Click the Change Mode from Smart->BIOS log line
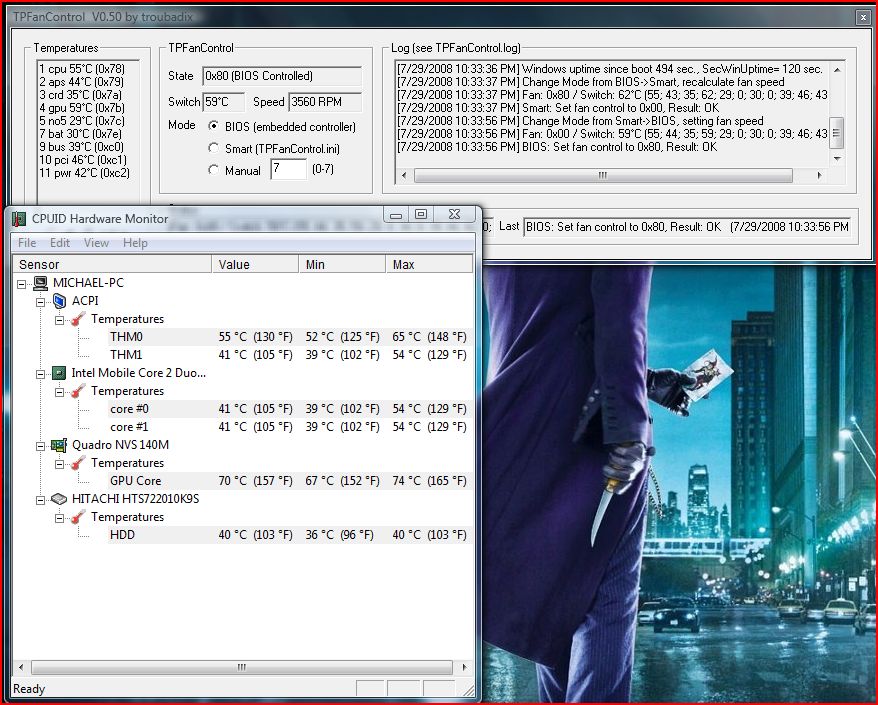This screenshot has height=705, width=878. 580,121
